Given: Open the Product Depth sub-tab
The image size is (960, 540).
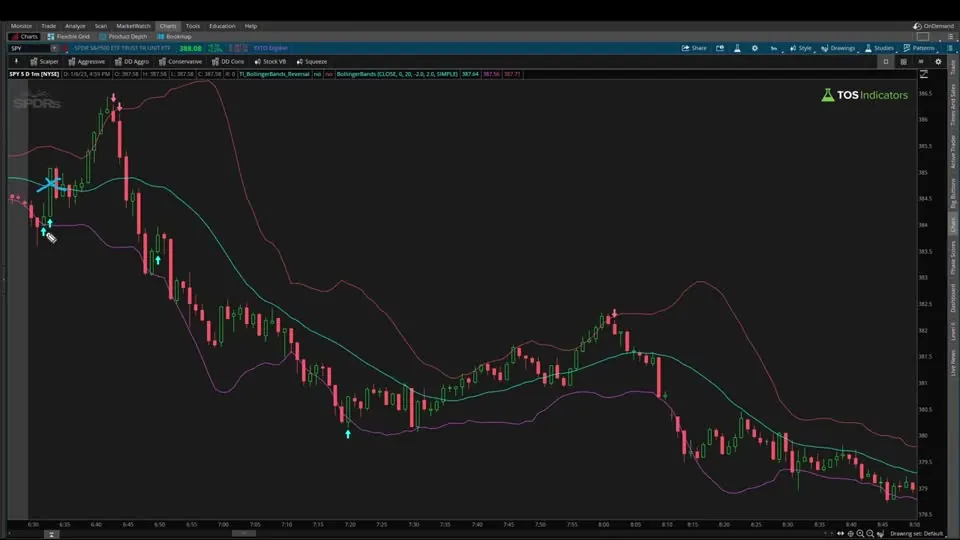Looking at the screenshot, I should point(123,37).
